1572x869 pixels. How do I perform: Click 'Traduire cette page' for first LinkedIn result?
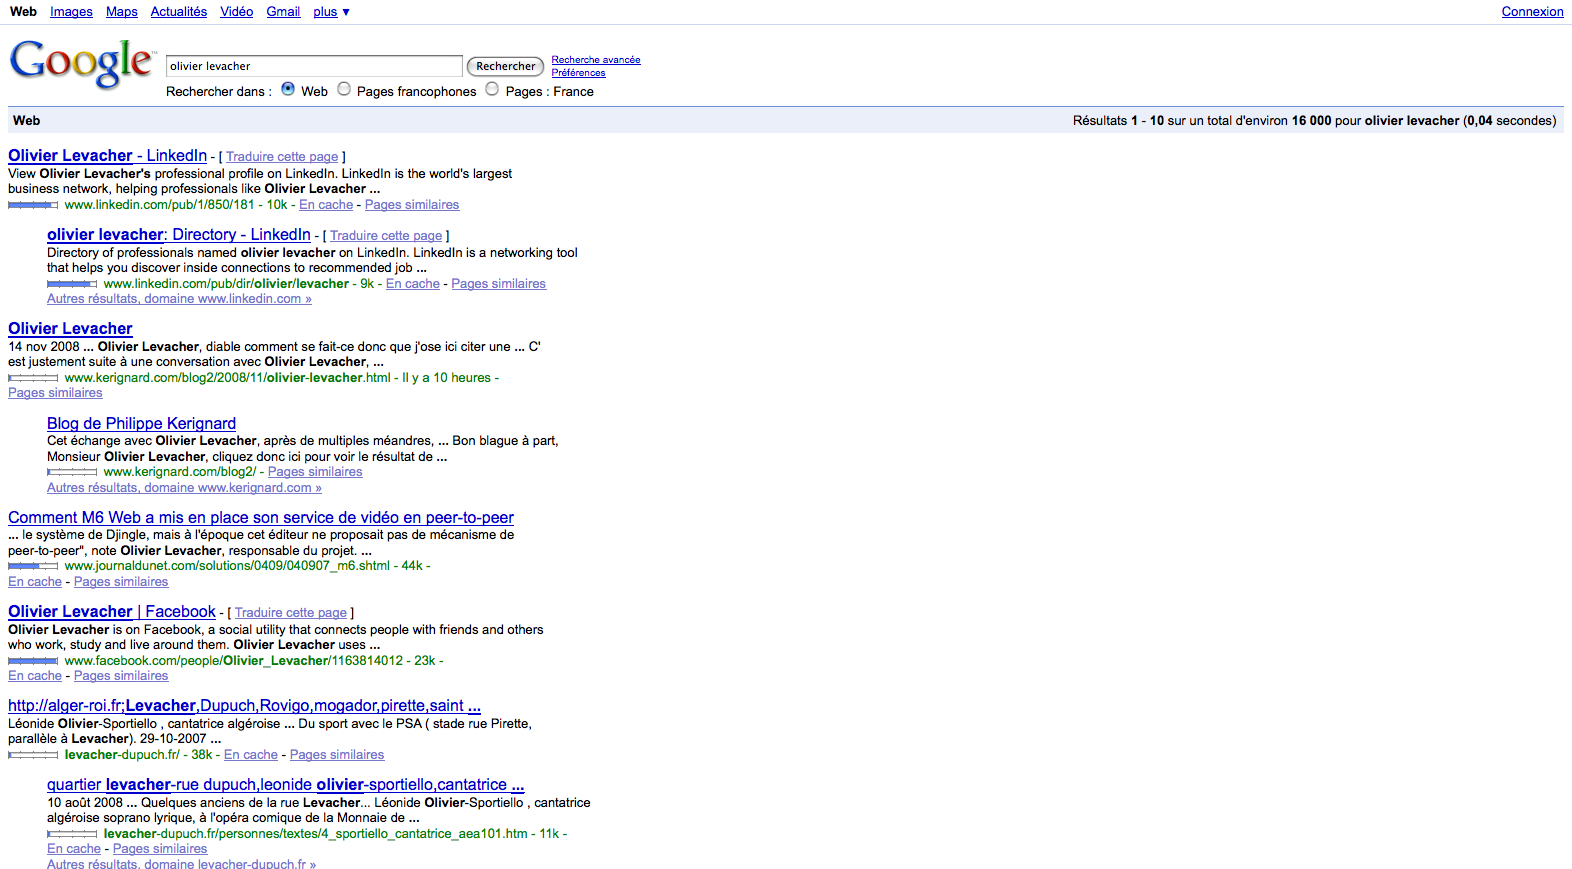[x=282, y=157]
